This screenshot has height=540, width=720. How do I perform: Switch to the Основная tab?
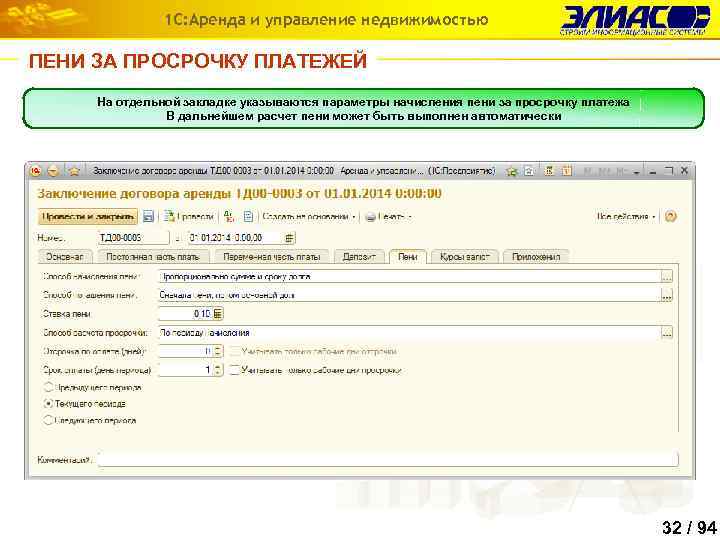65,257
